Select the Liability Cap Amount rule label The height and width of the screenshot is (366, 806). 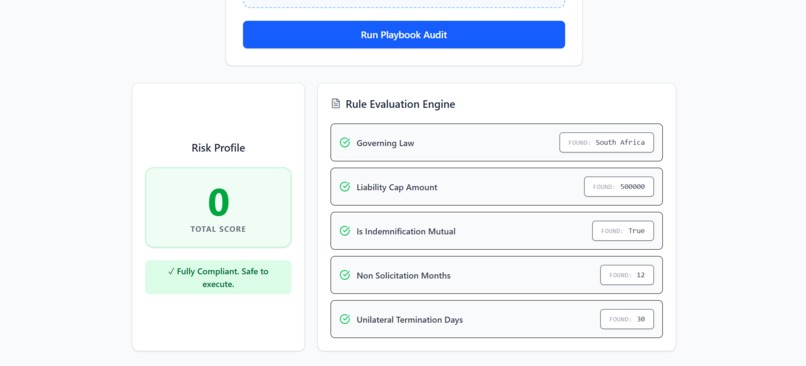(x=397, y=187)
